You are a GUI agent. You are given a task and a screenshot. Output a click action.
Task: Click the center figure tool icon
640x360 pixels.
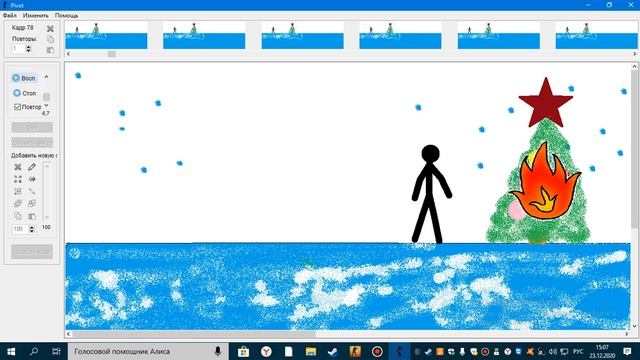pyautogui.click(x=18, y=179)
